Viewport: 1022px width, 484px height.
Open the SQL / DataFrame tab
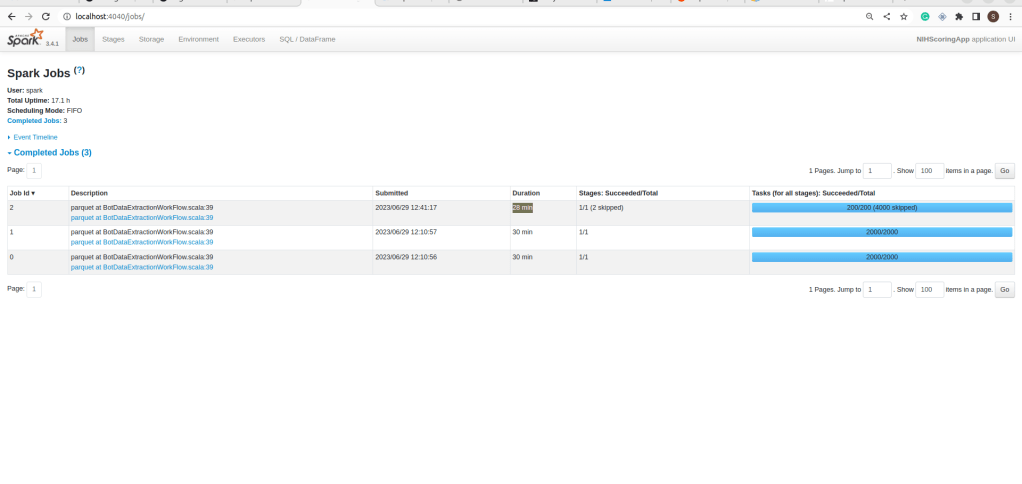coord(307,39)
